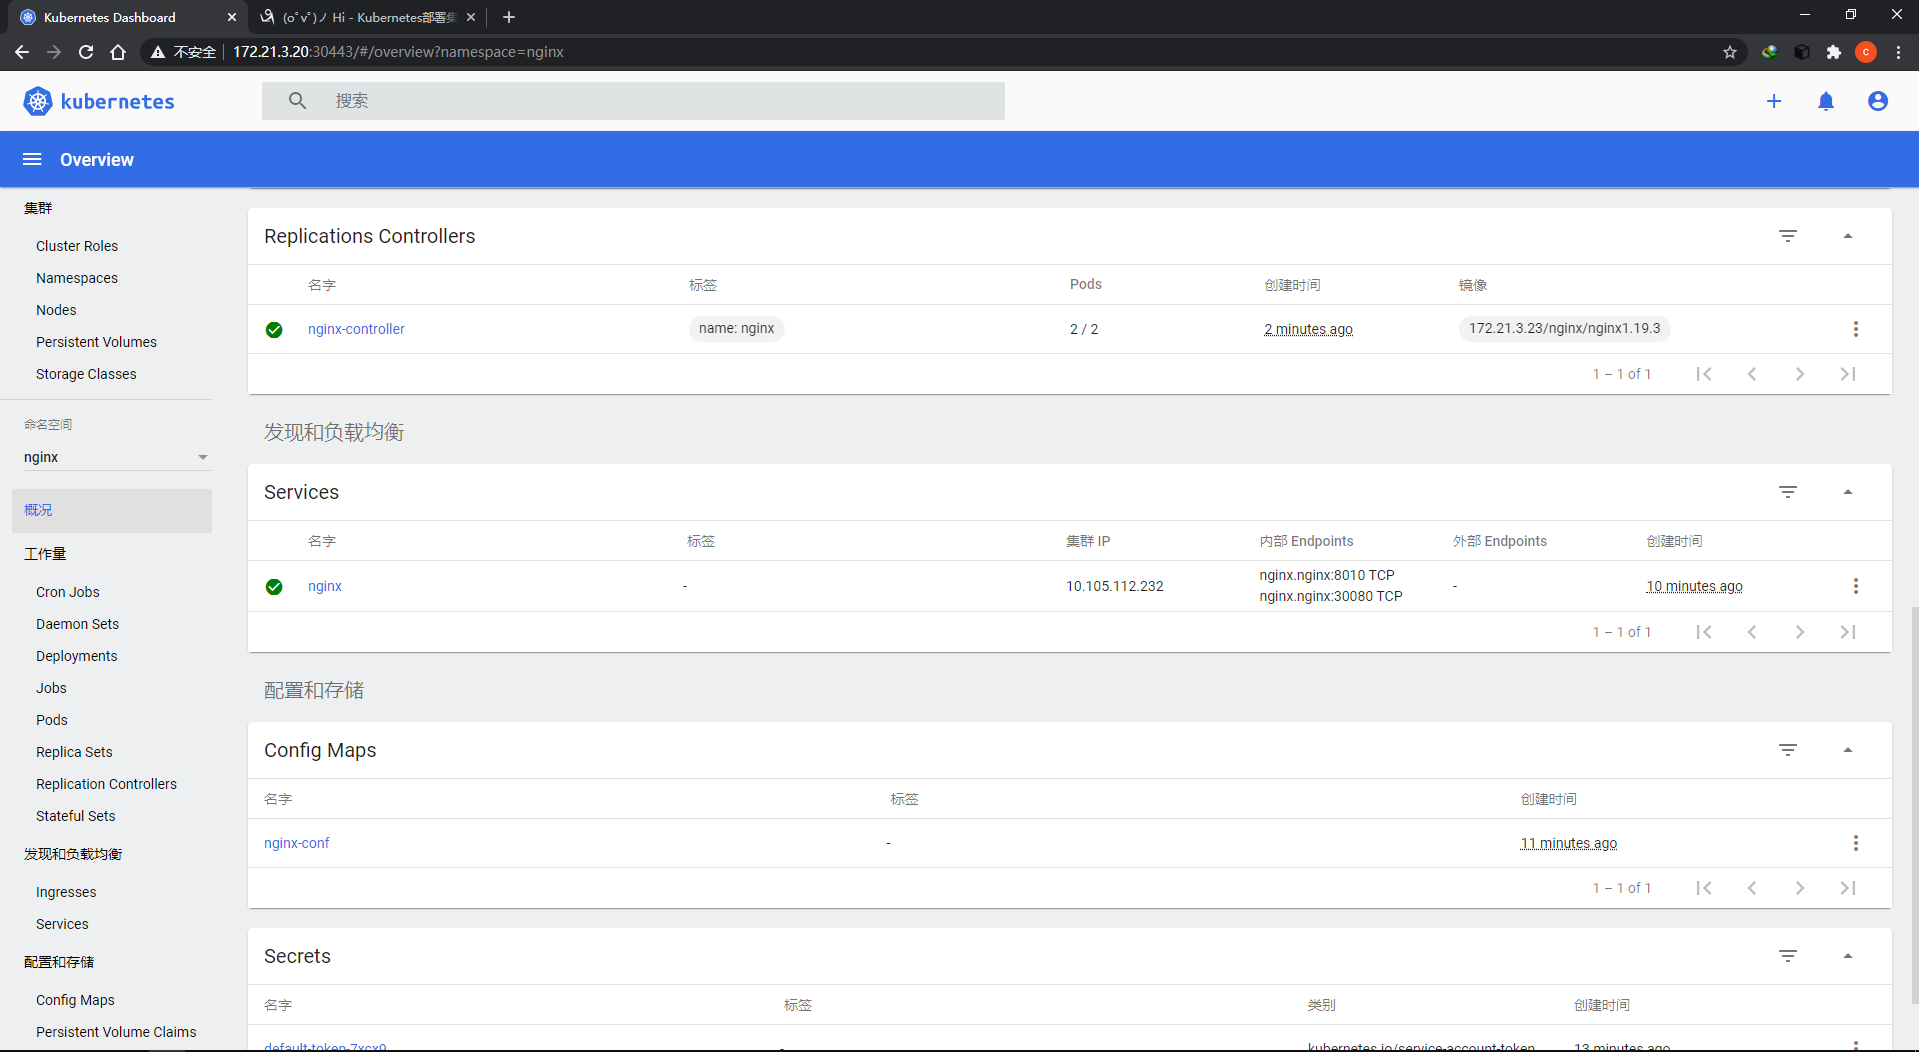Filter the Secrets list
1919x1052 pixels.
pyautogui.click(x=1788, y=956)
